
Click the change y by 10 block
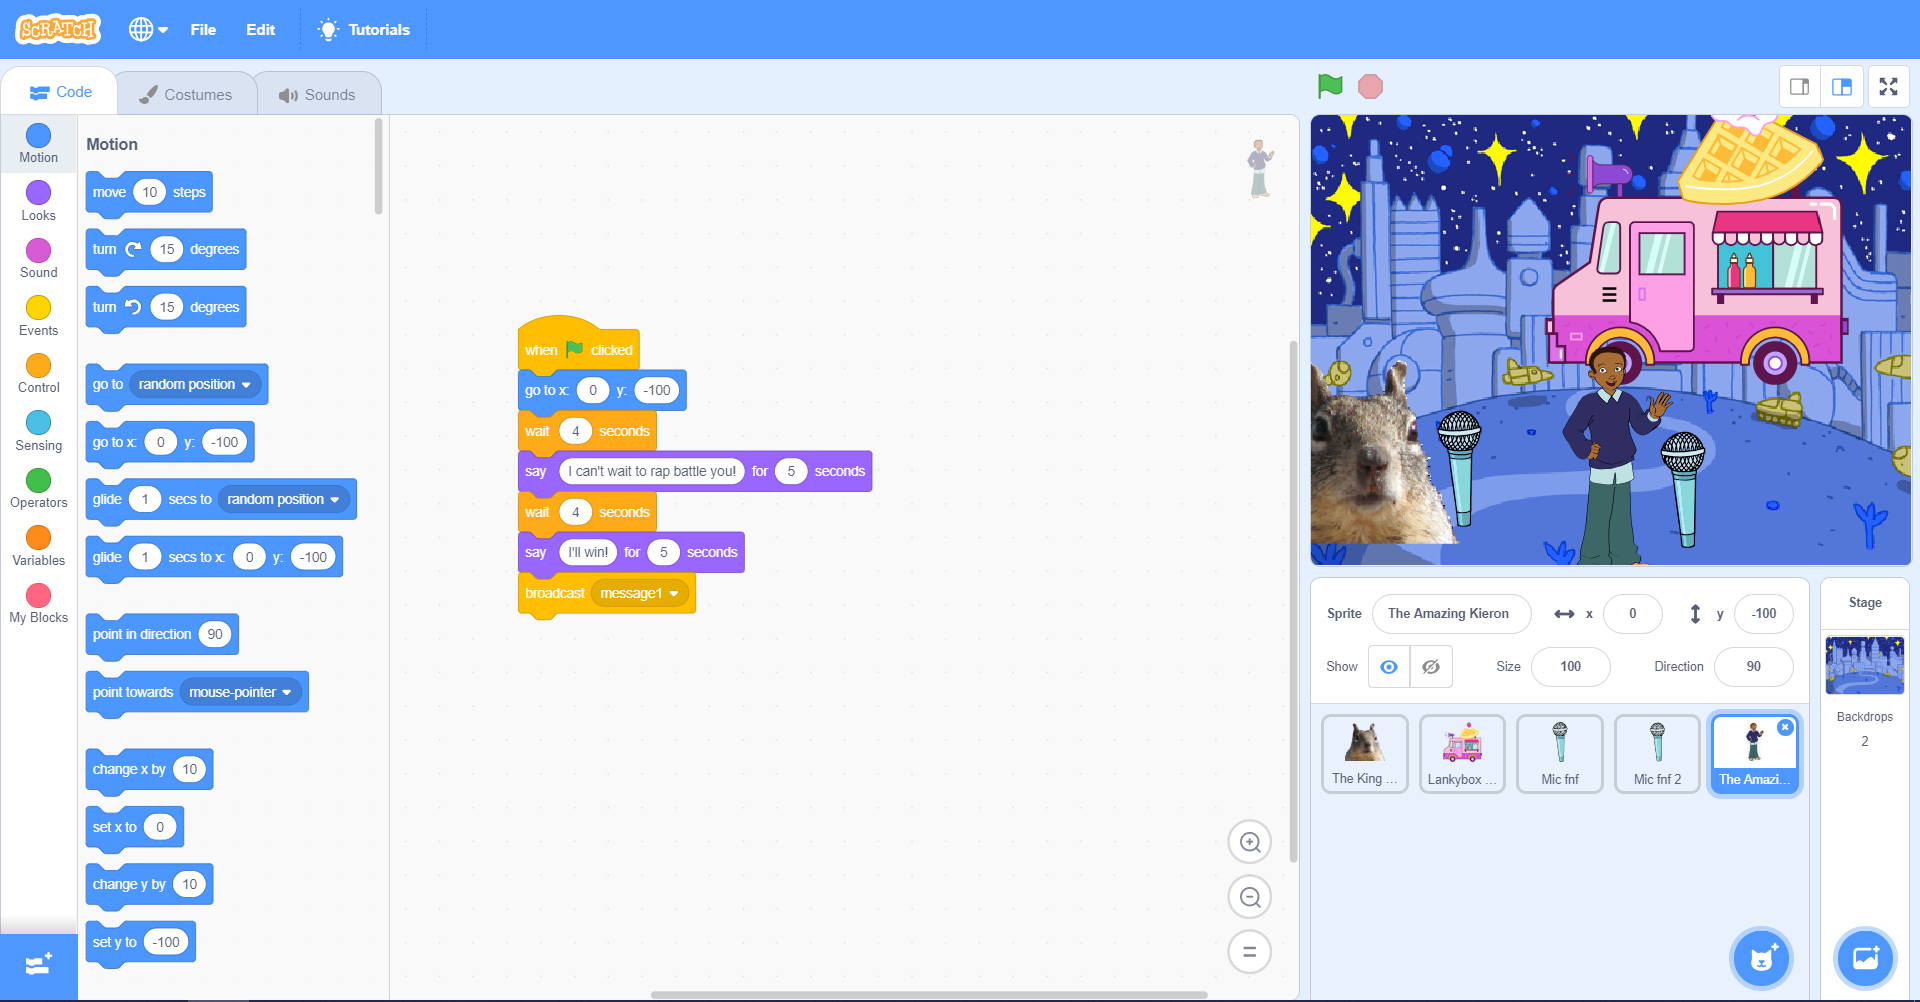pos(149,885)
